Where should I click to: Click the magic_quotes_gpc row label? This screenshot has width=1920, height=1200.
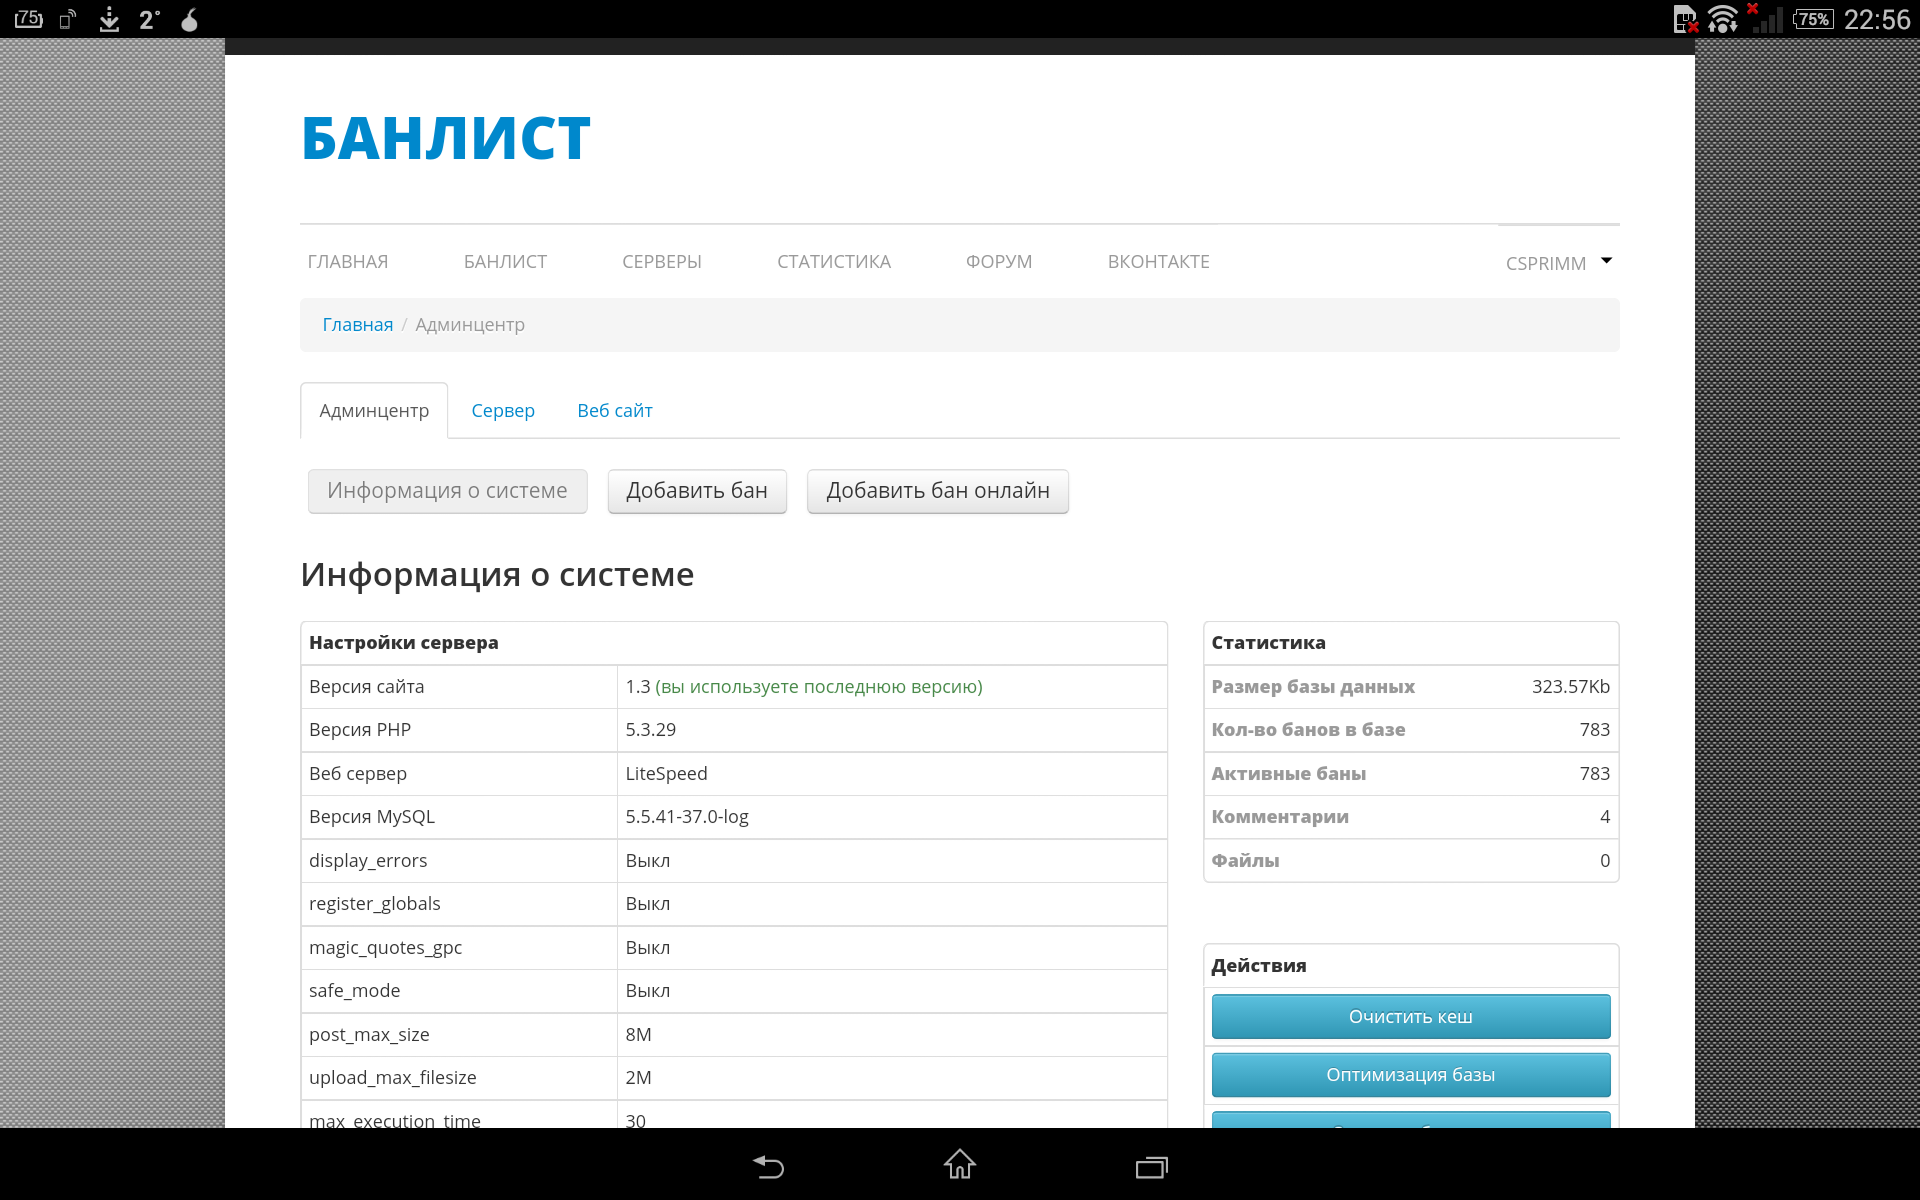coord(386,948)
